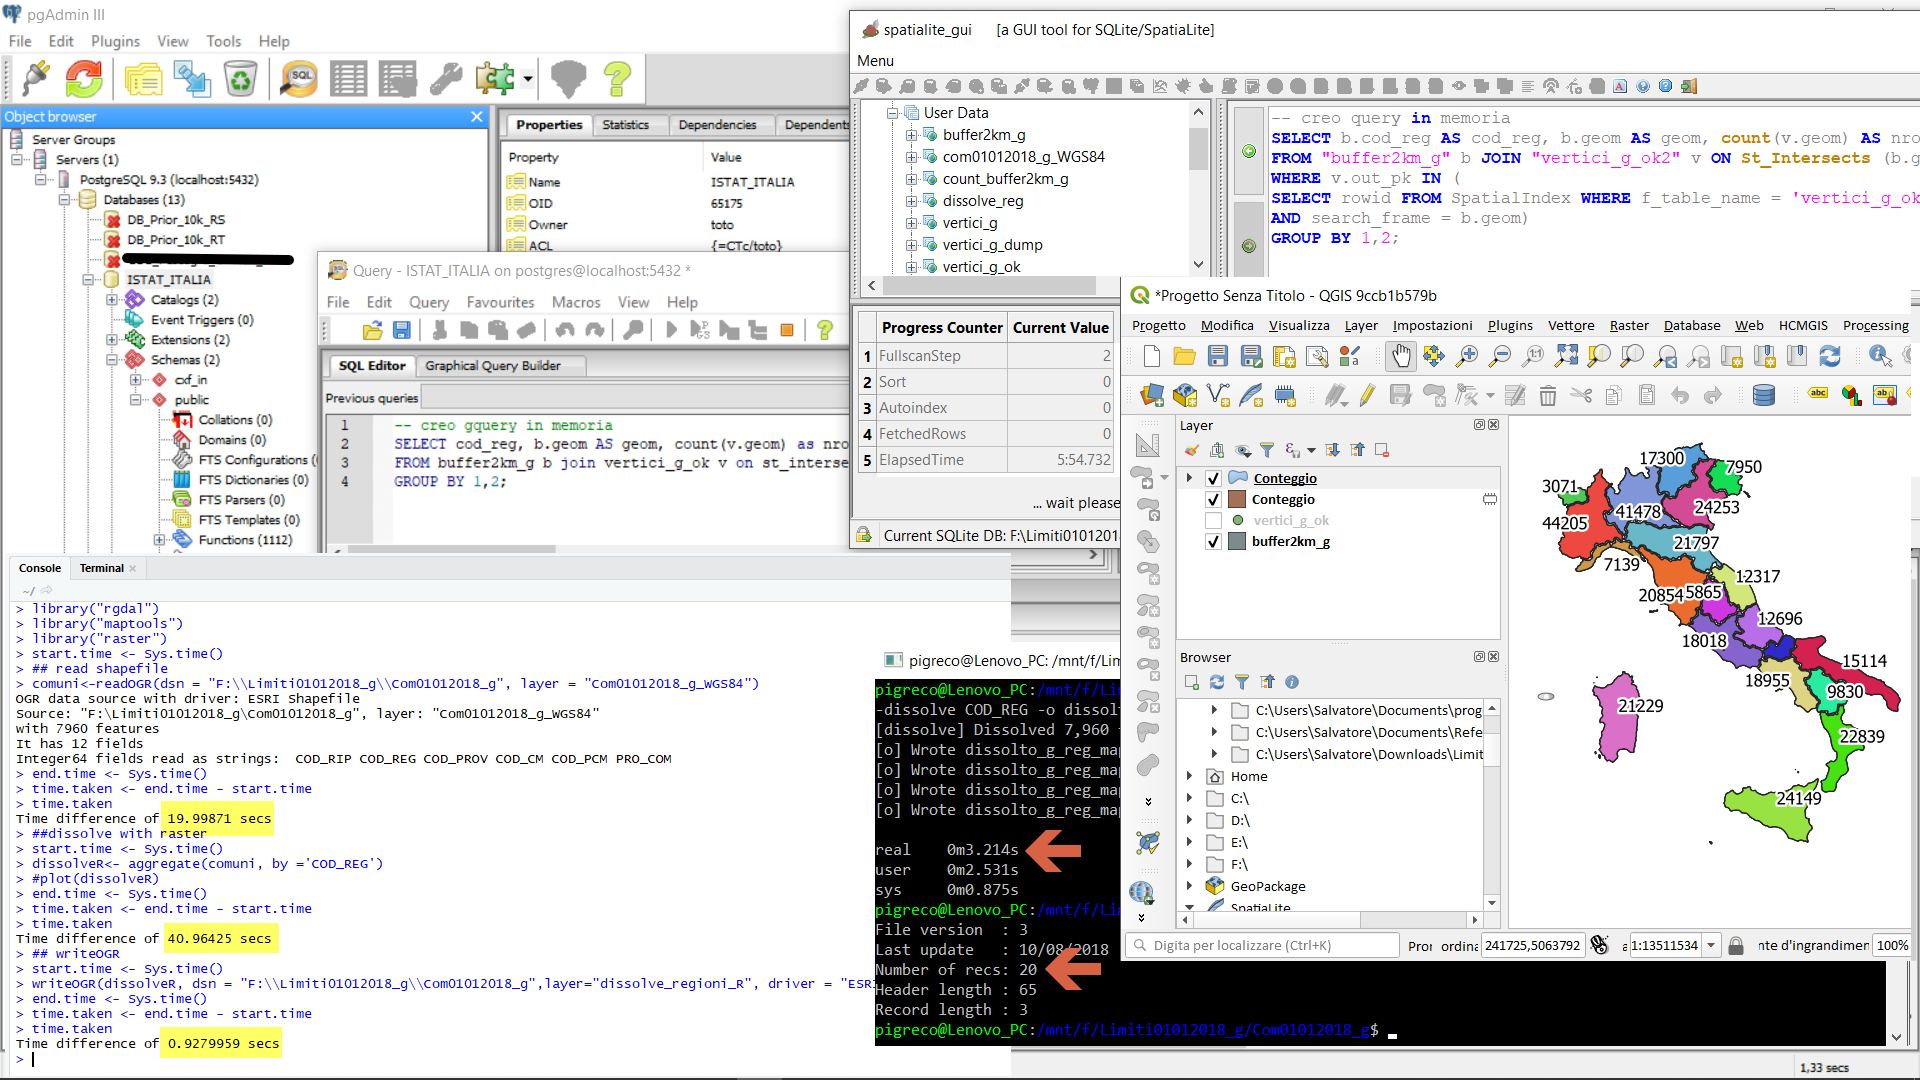Open the Processing menu in QGIS
1920x1080 pixels.
(1875, 325)
